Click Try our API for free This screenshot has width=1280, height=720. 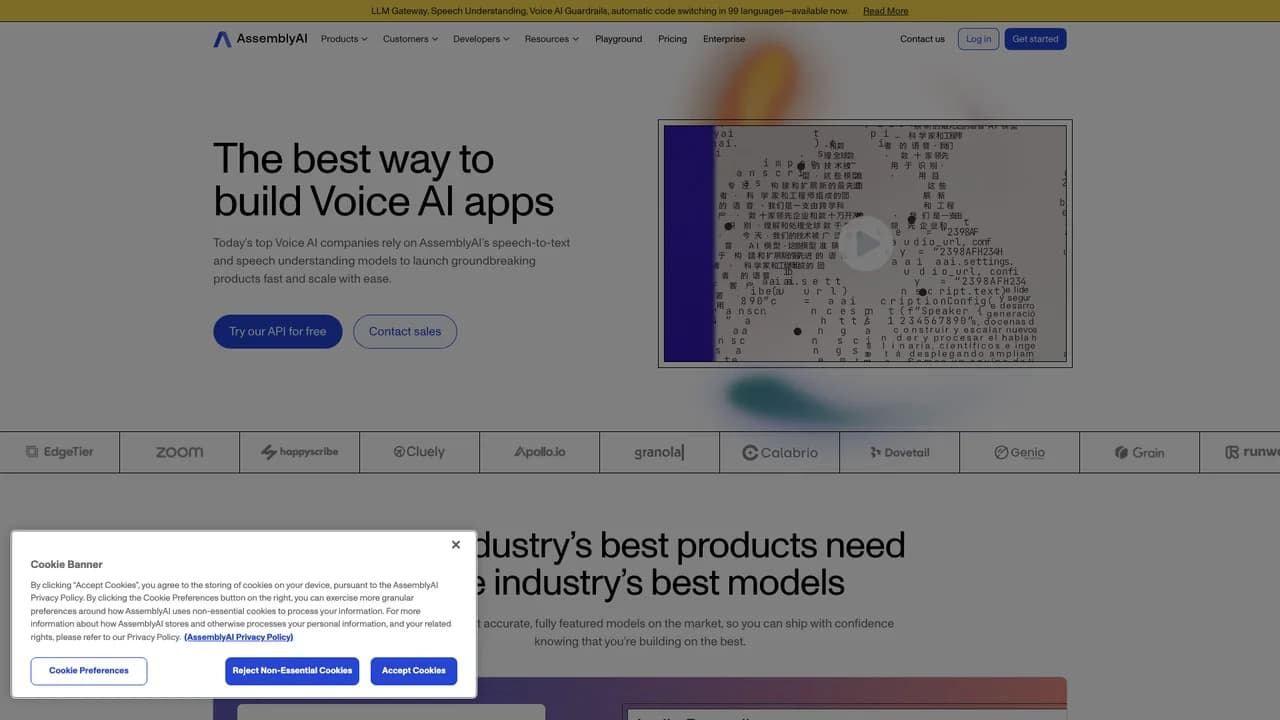pos(277,332)
